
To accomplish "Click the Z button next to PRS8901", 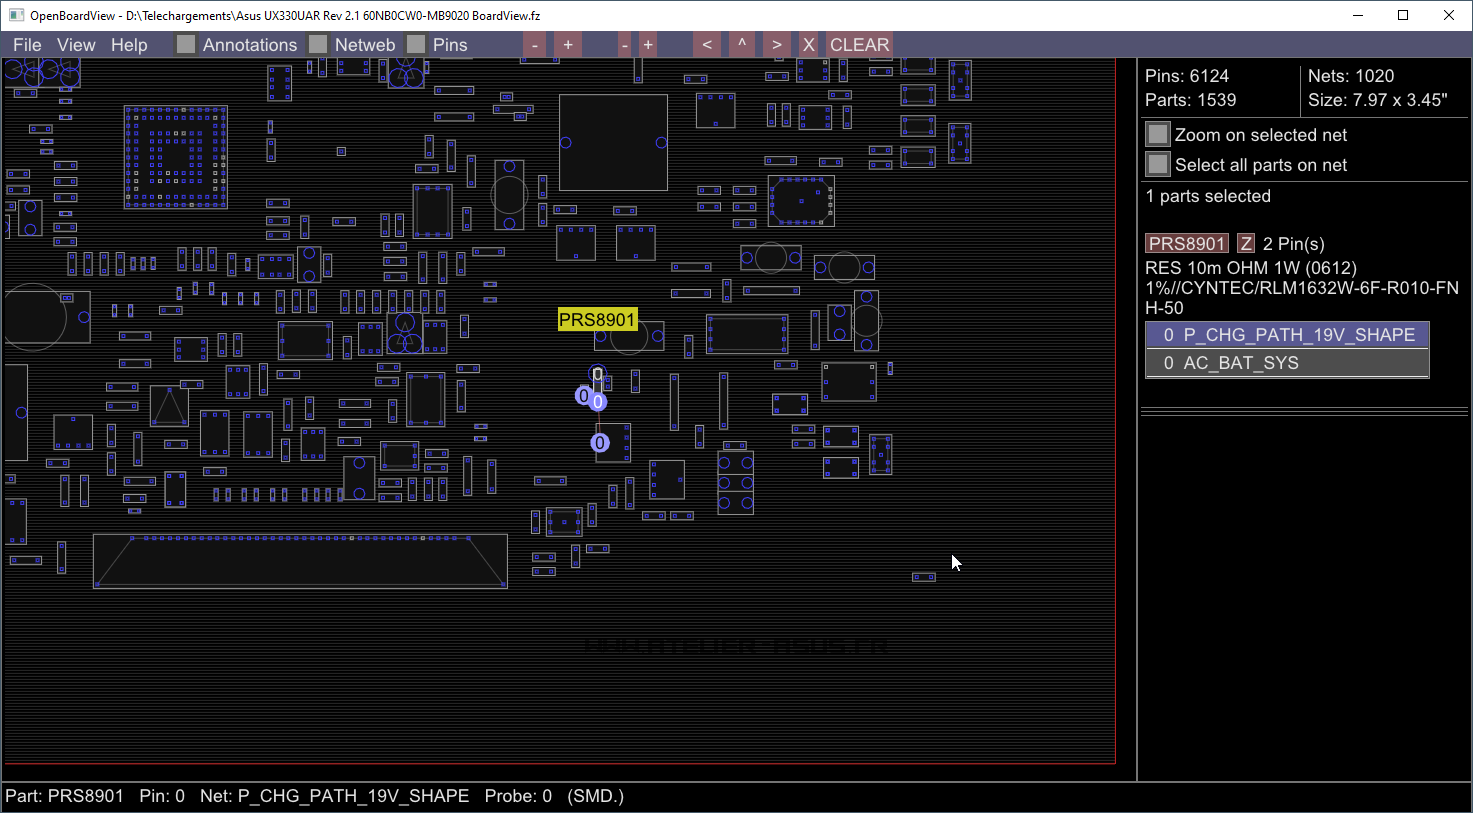I will (1246, 244).
